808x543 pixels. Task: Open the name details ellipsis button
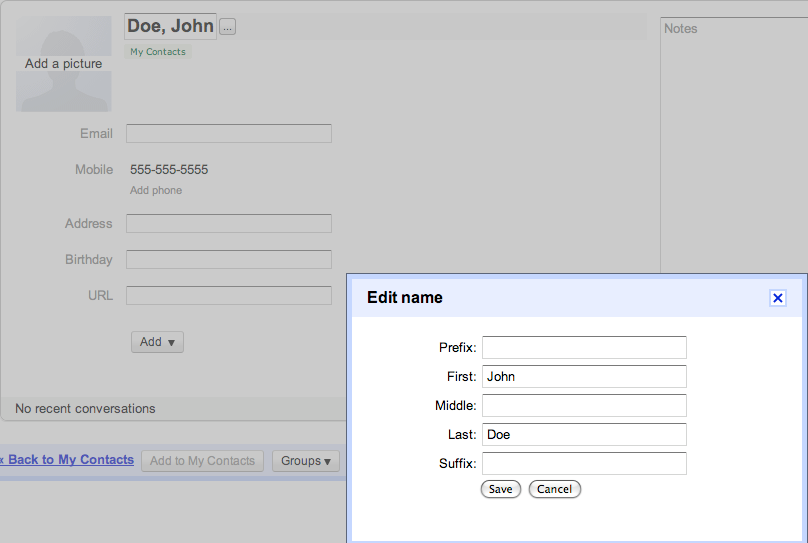[x=227, y=27]
